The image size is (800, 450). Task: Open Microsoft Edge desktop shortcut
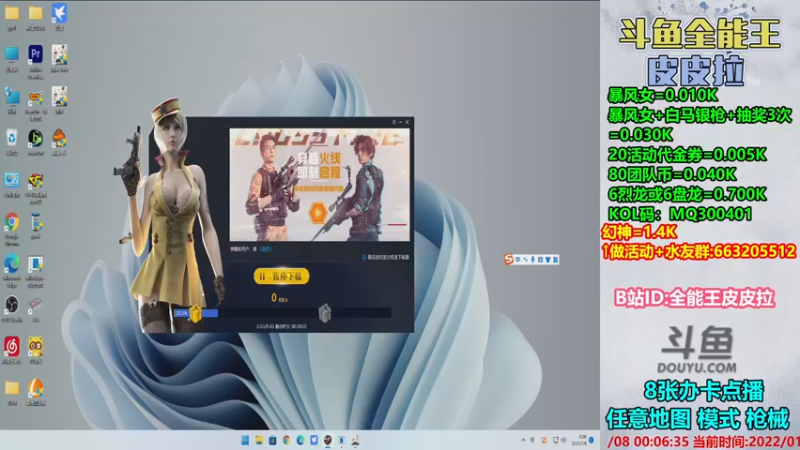point(12,264)
